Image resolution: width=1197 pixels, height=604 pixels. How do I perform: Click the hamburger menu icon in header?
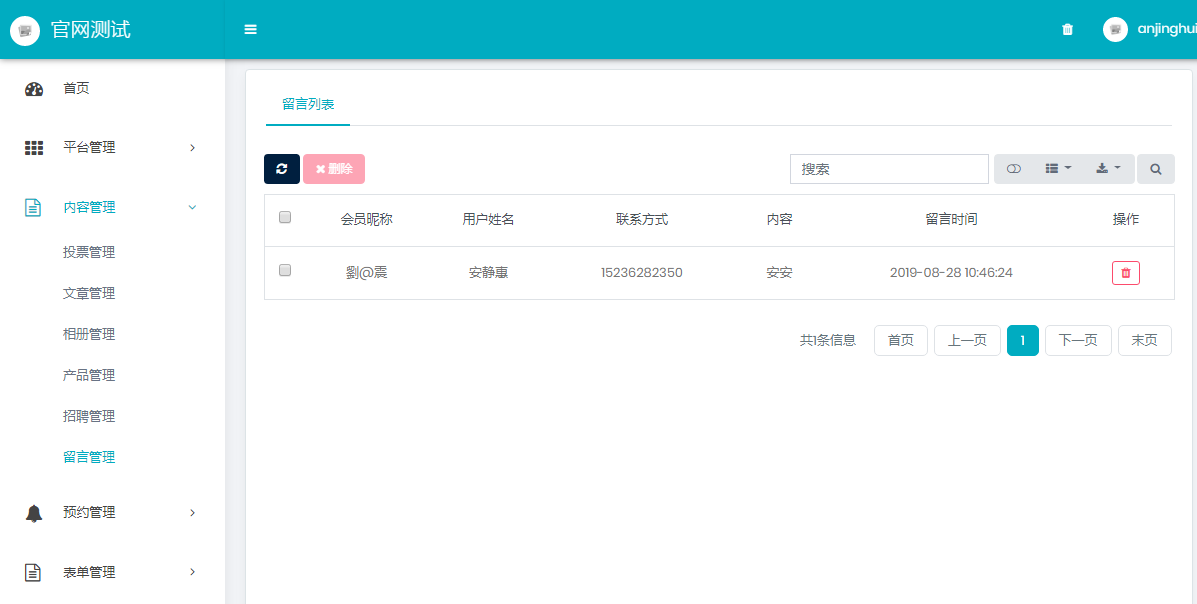[x=250, y=30]
